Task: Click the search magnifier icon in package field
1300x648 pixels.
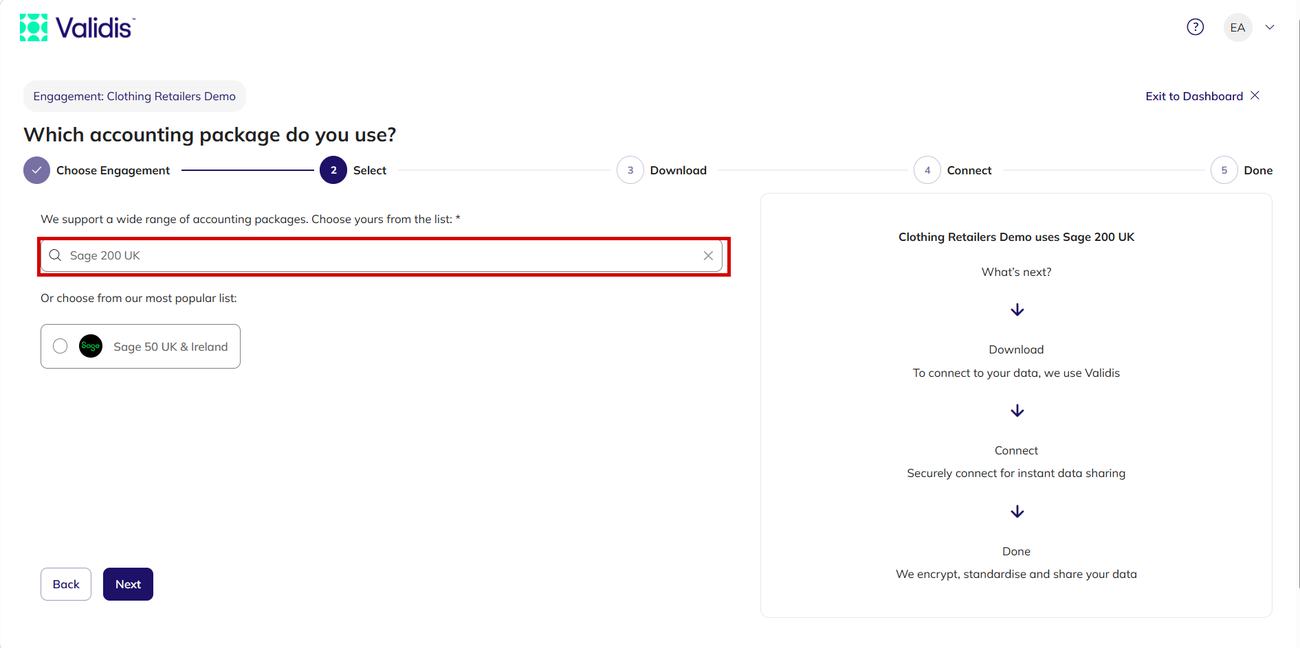Action: 55,255
